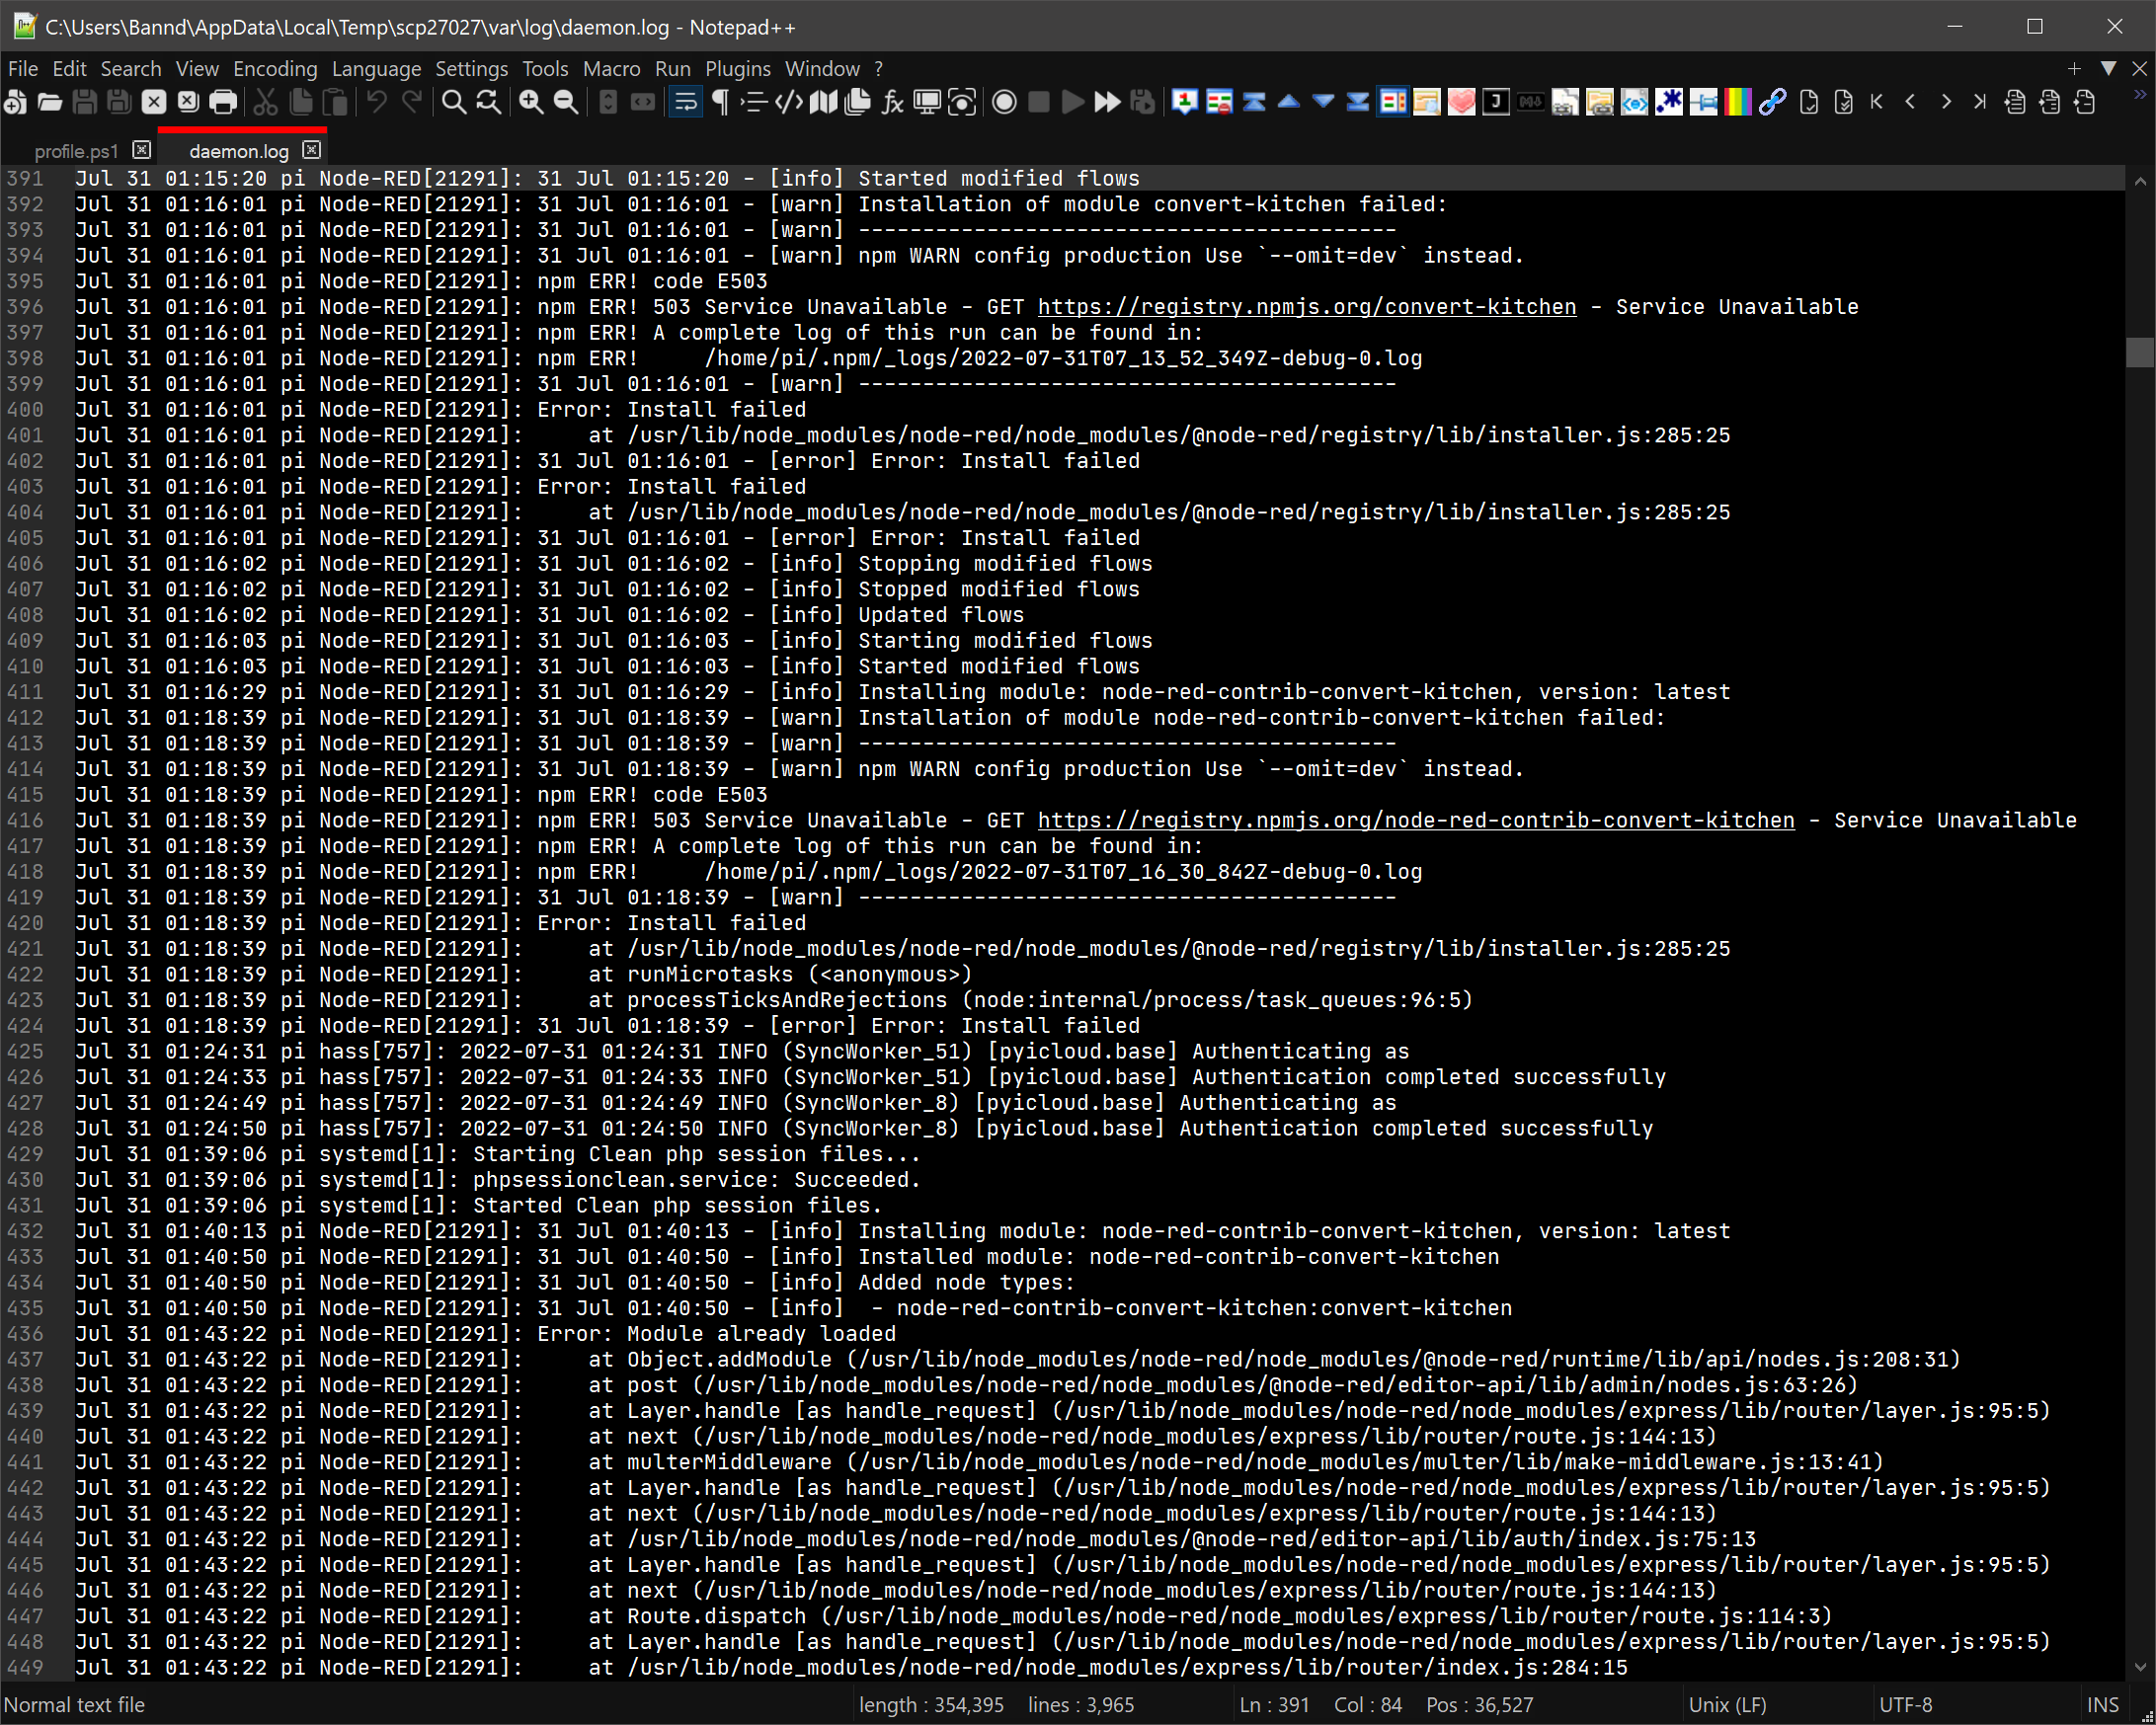The image size is (2156, 1725).
Task: Click the Undo arrow icon
Action: pos(376,102)
